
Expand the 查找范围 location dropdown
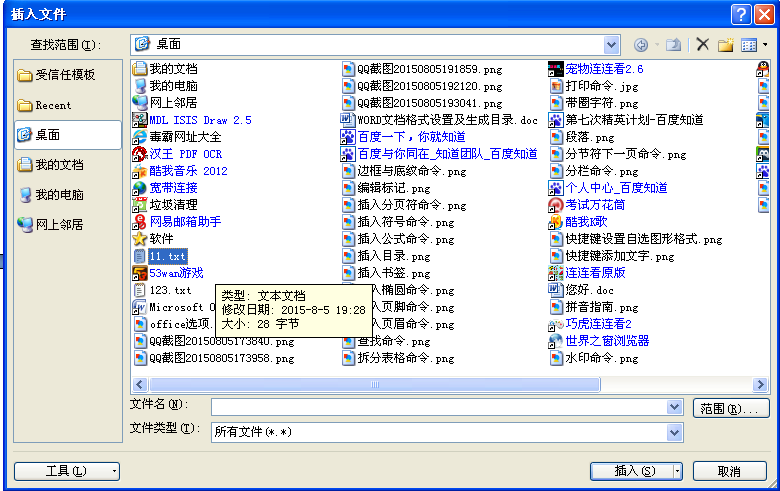pos(611,45)
